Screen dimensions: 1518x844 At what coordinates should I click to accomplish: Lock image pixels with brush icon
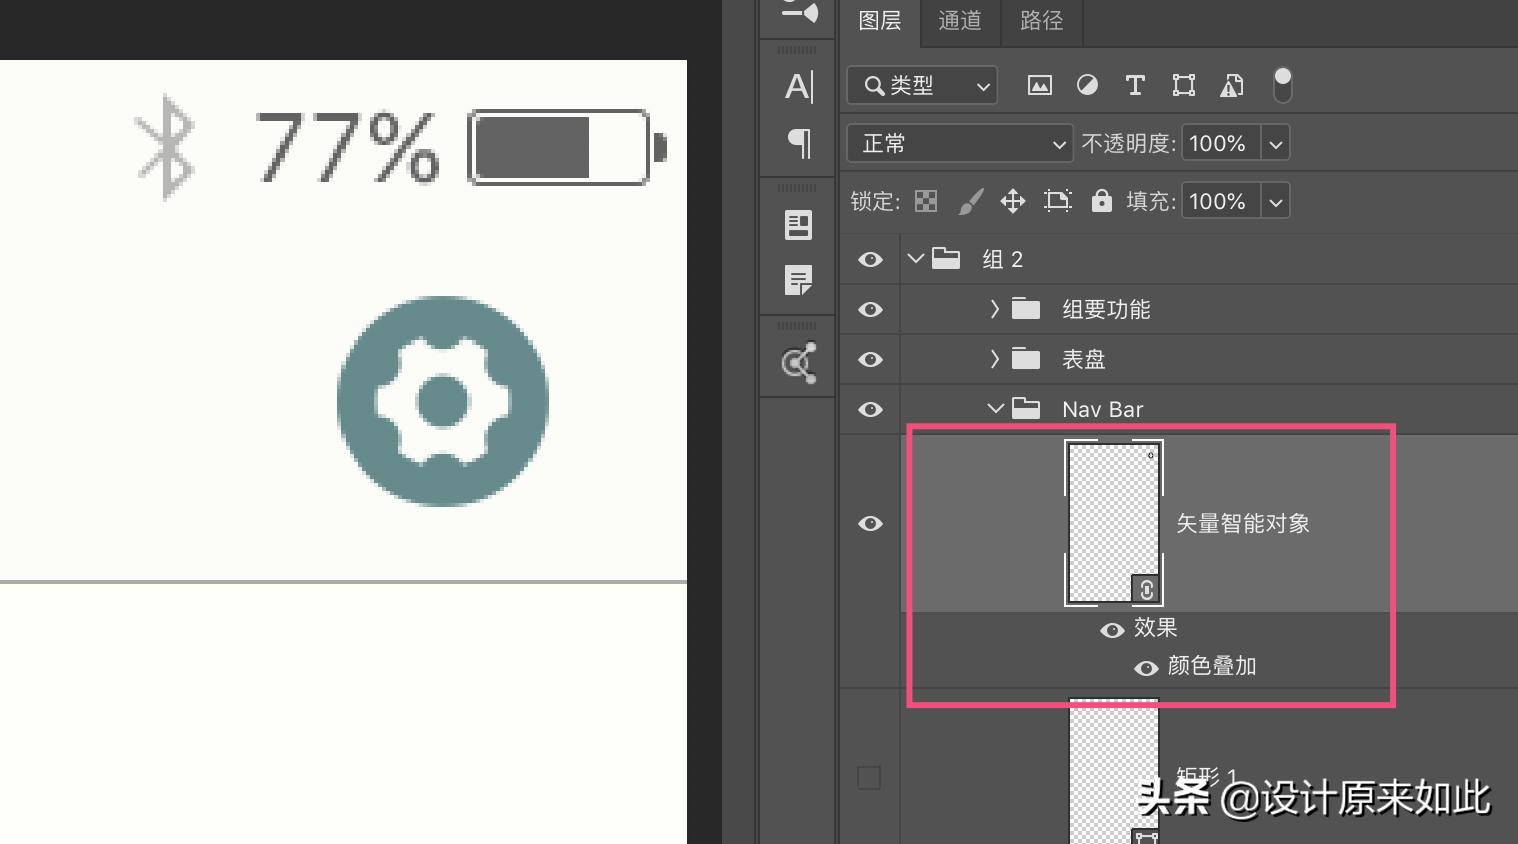(x=970, y=202)
